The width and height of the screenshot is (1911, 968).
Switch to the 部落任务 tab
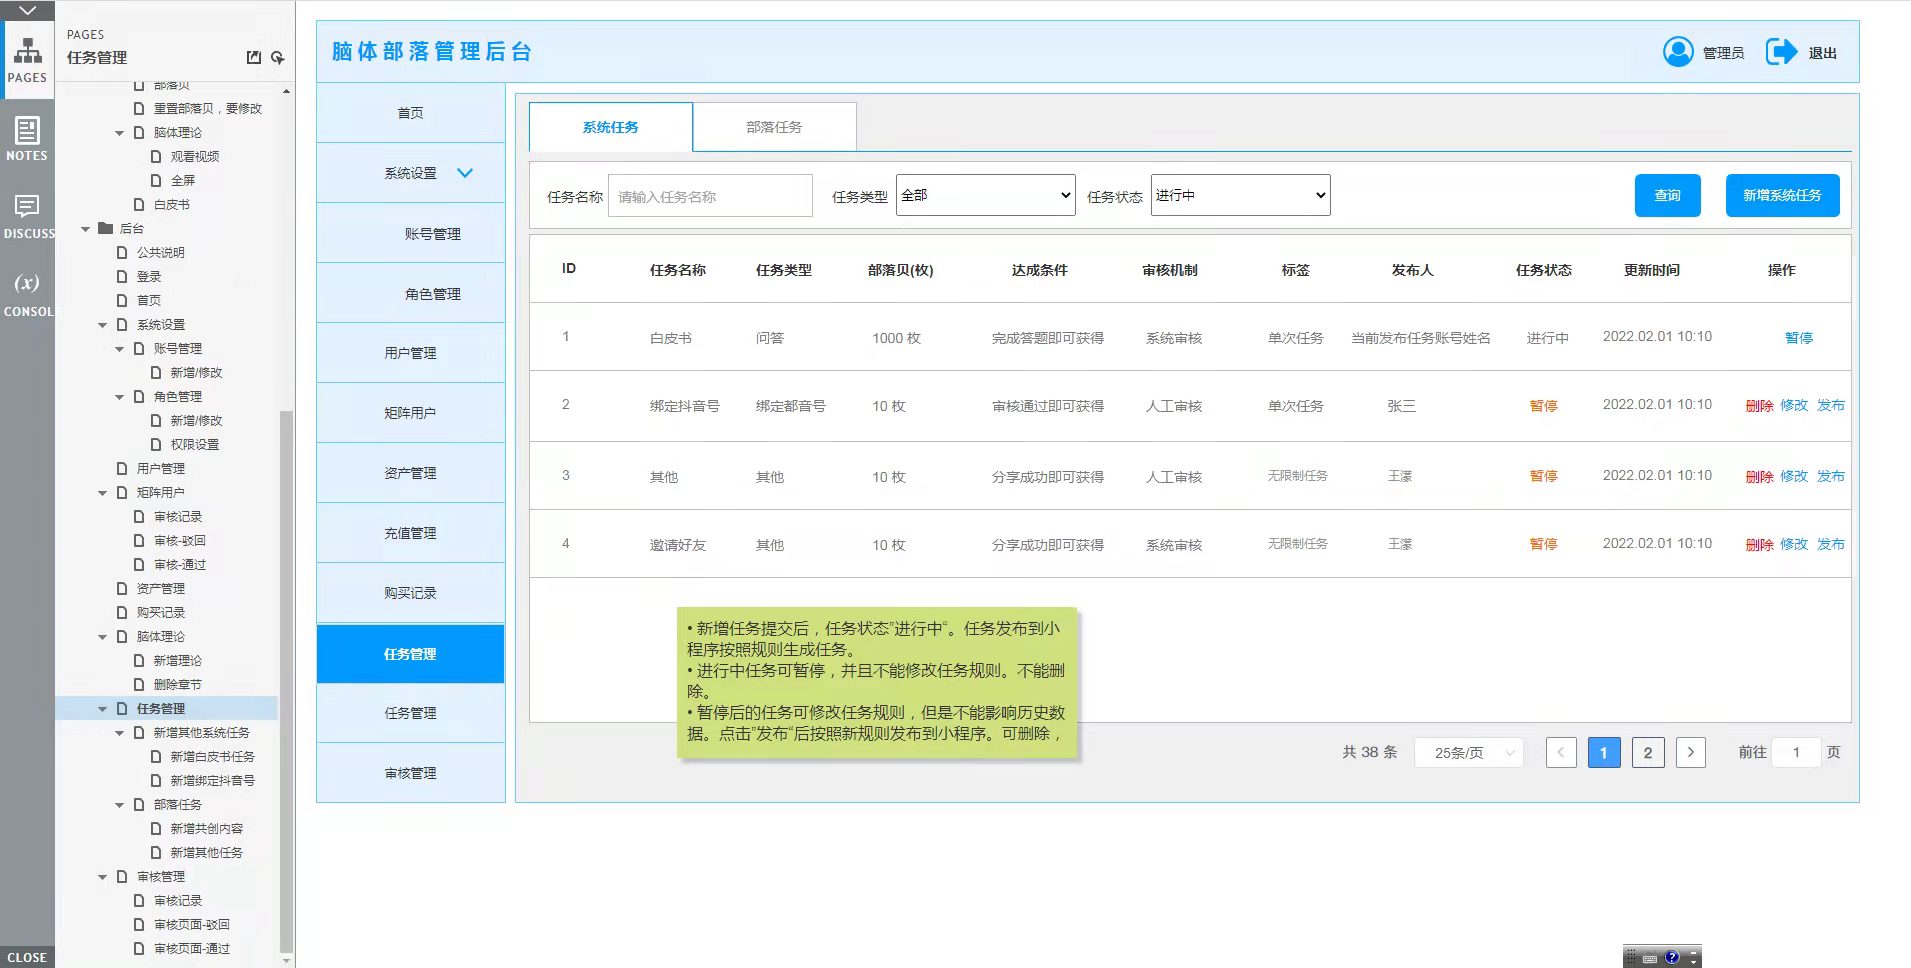coord(774,127)
